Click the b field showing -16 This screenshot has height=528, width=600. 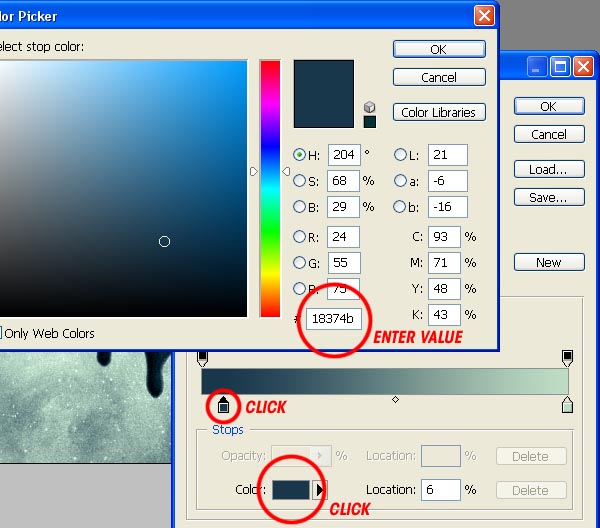448,207
